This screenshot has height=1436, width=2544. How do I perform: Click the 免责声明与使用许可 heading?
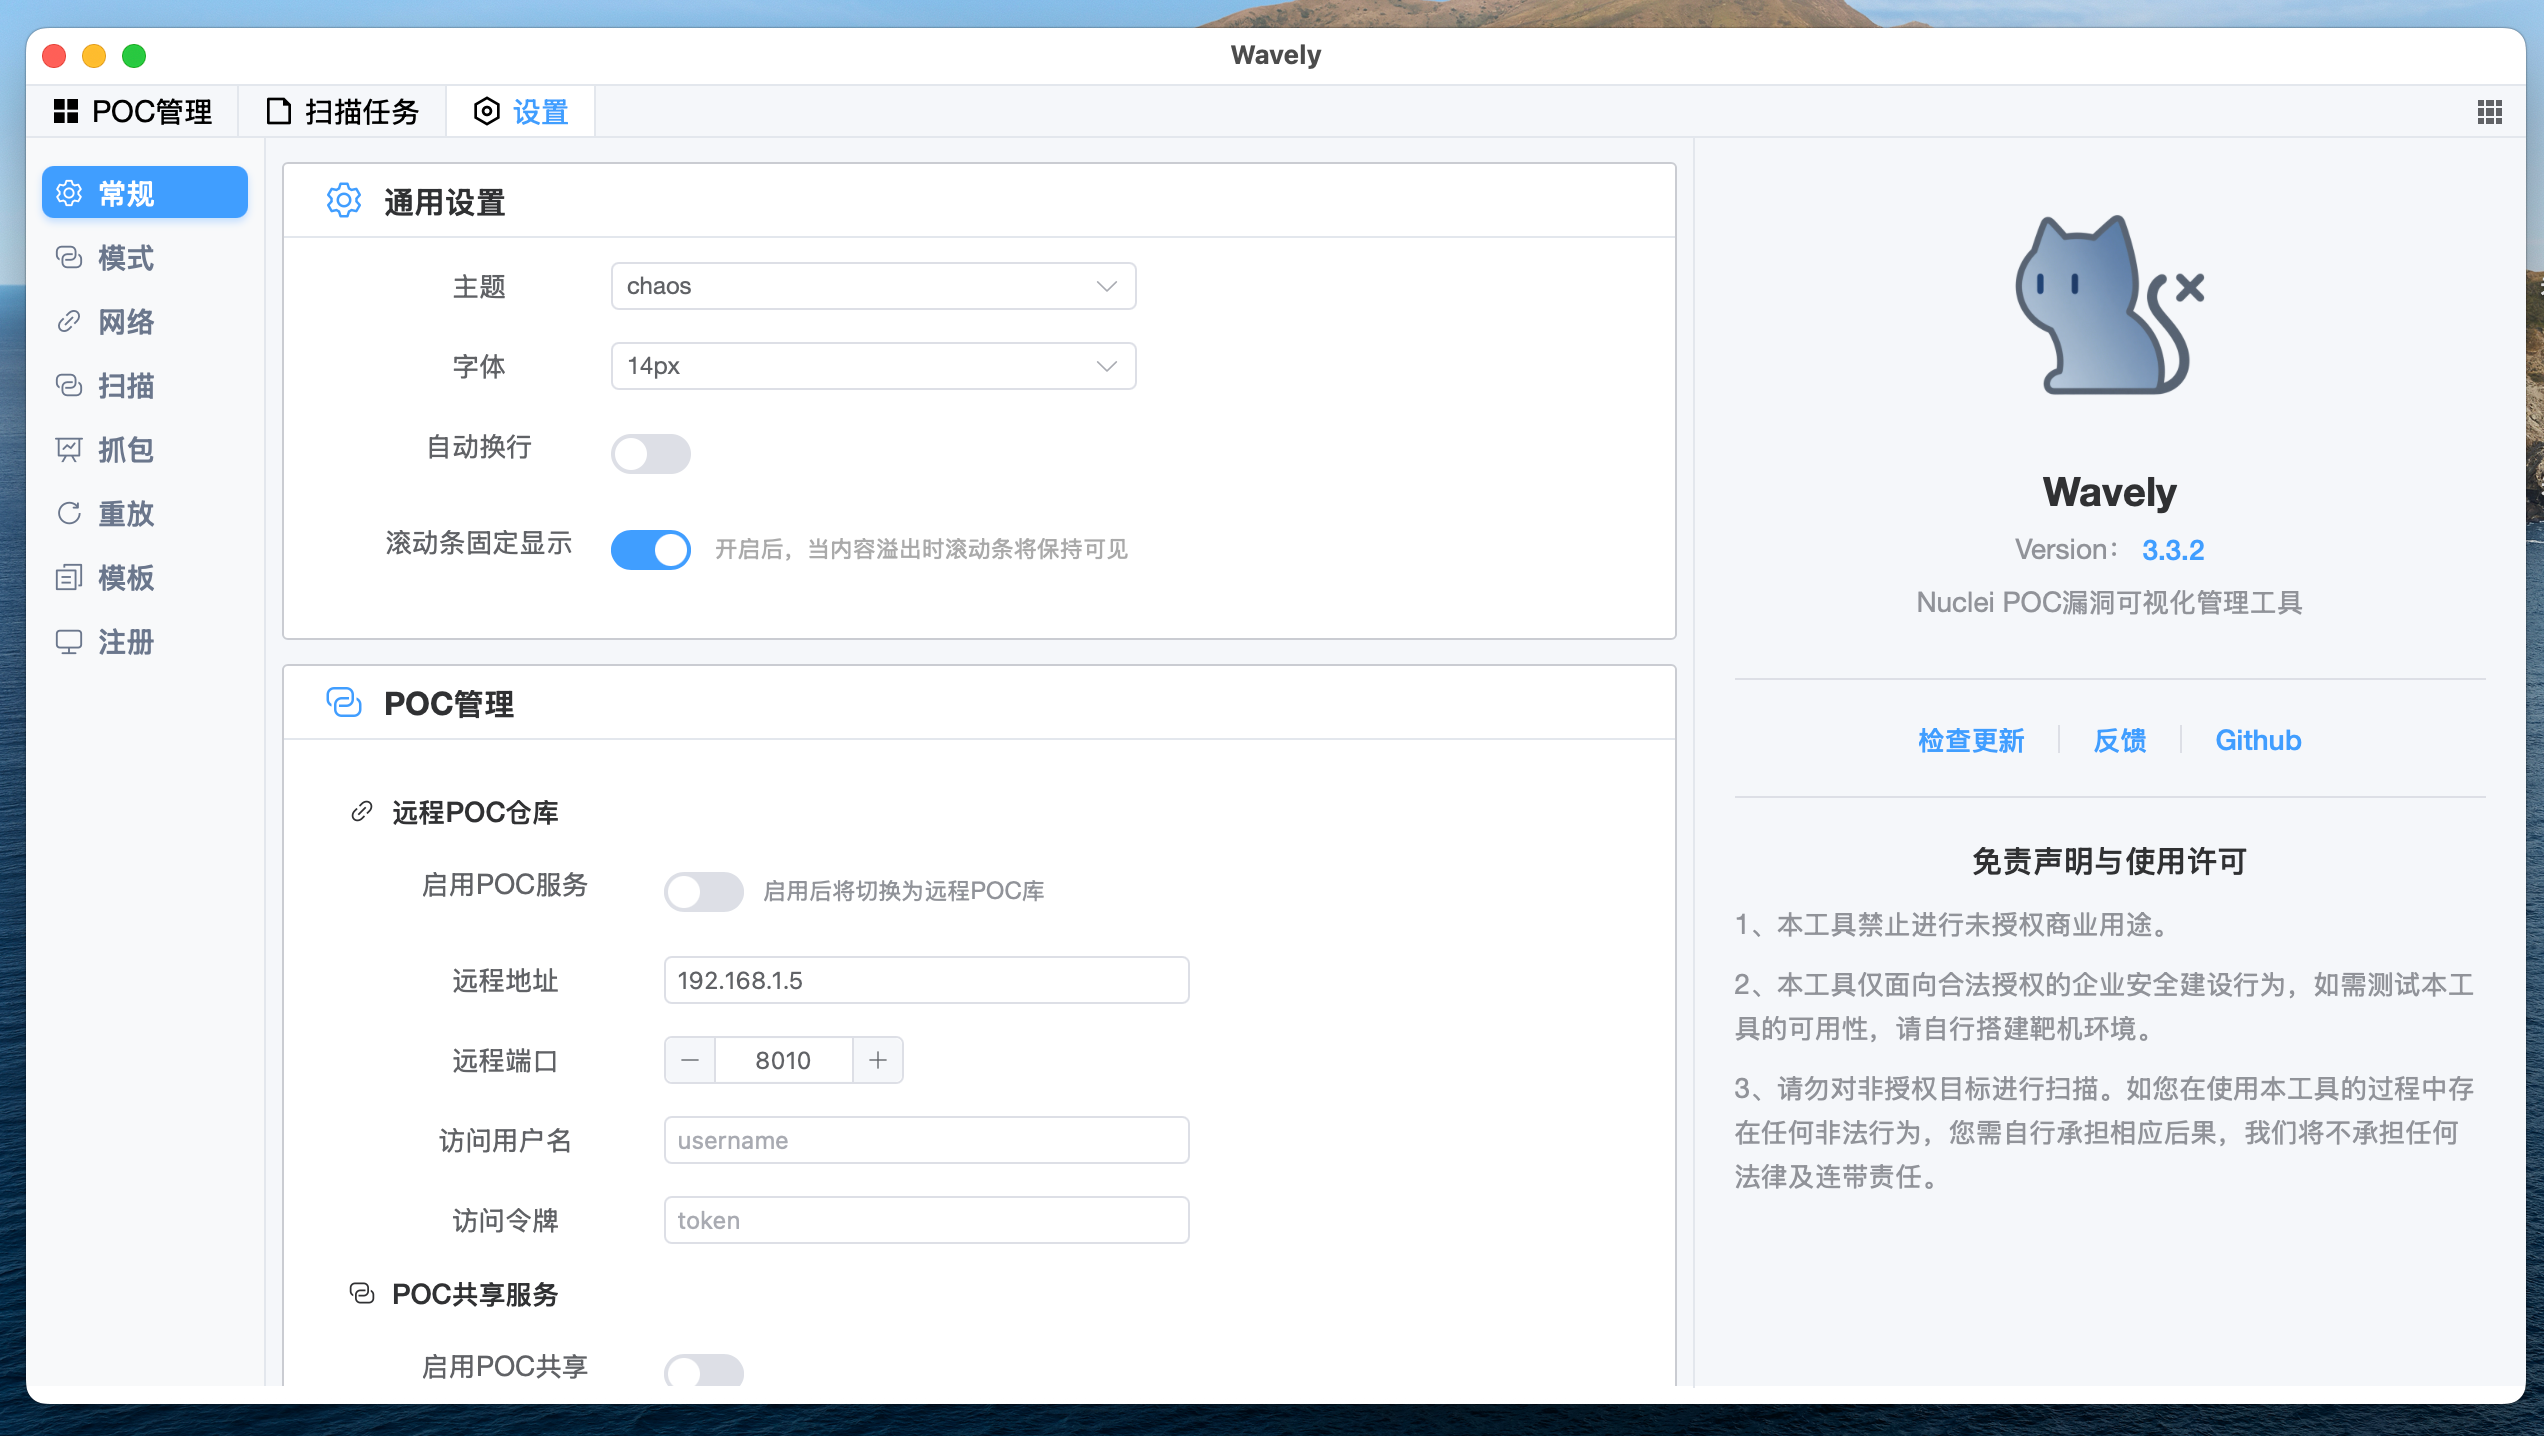point(2110,861)
